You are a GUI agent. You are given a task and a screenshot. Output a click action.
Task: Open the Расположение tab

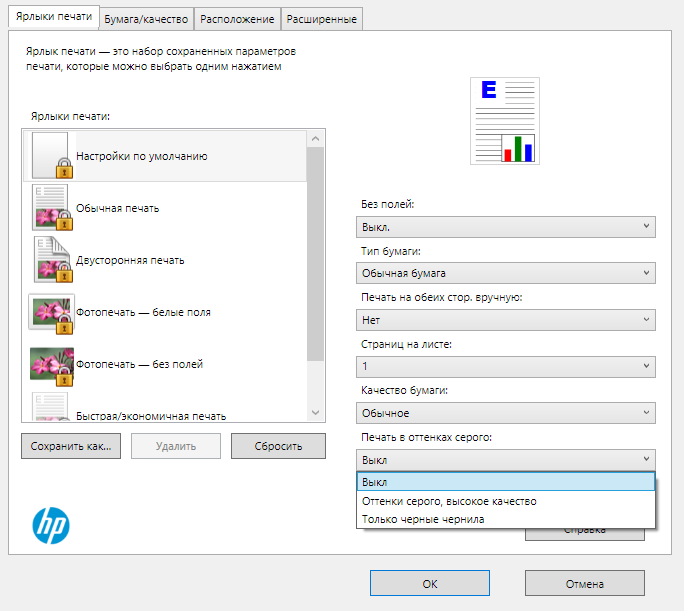click(237, 18)
